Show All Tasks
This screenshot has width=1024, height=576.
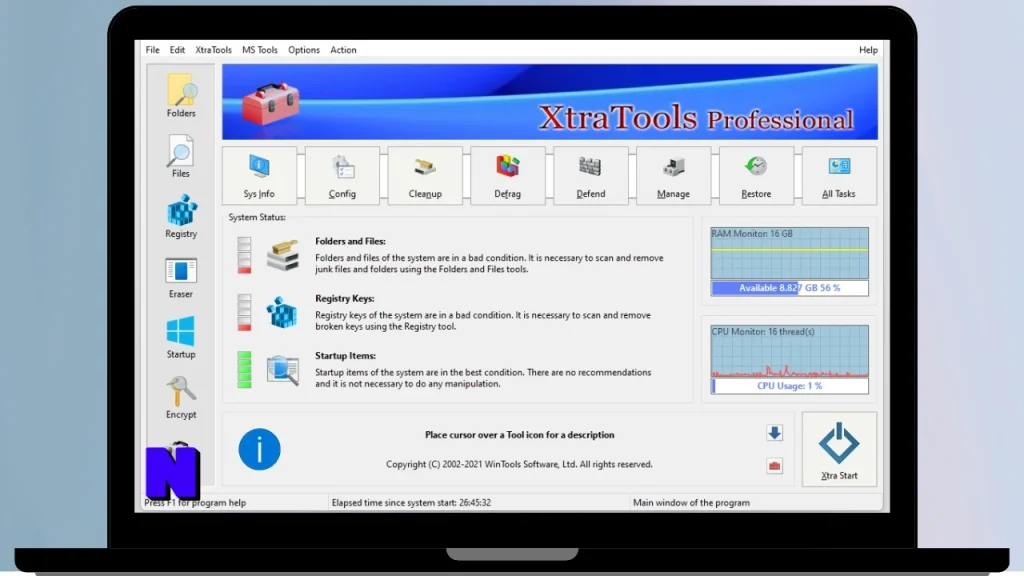[x=839, y=176]
